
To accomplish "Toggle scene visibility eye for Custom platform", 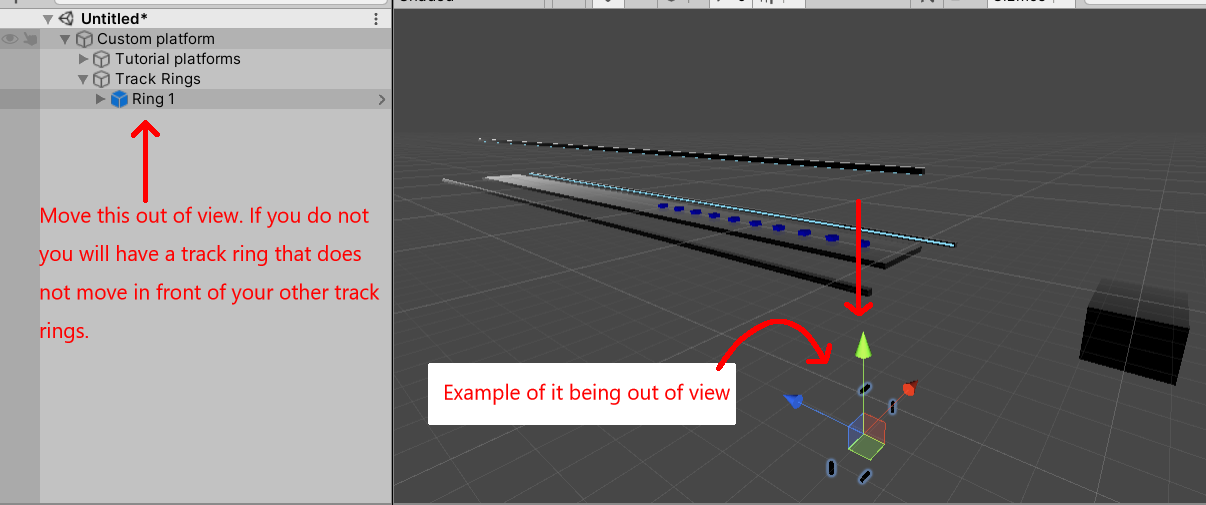I will tap(10, 39).
